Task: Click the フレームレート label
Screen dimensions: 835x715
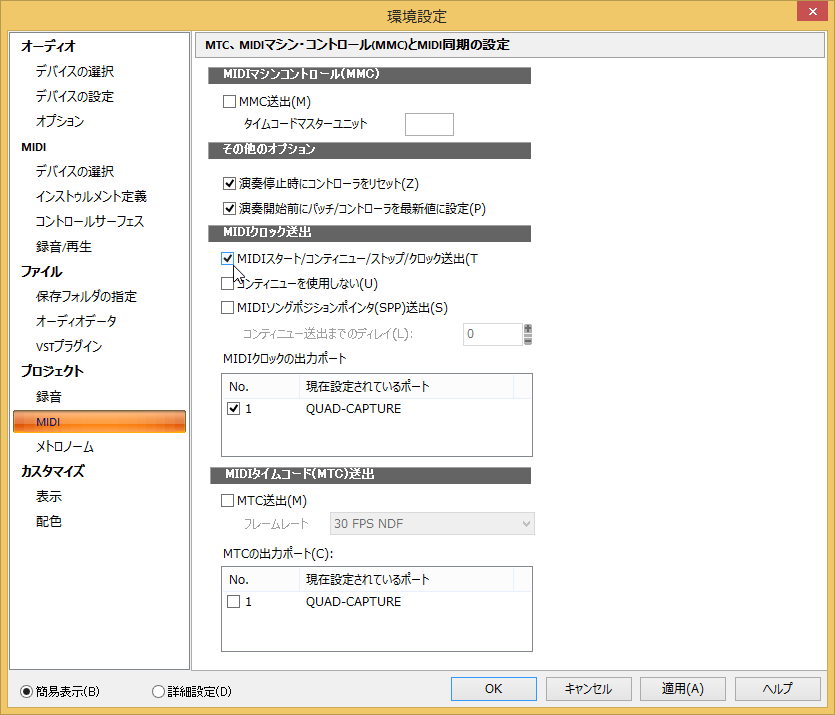Action: [x=276, y=524]
